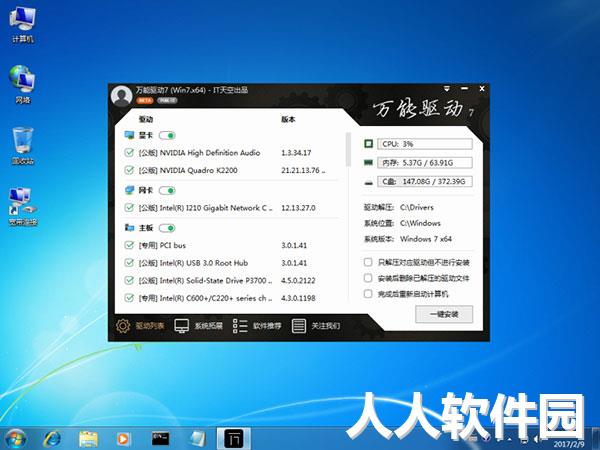
Task: Click the orange BETA badge
Action: pos(145,101)
